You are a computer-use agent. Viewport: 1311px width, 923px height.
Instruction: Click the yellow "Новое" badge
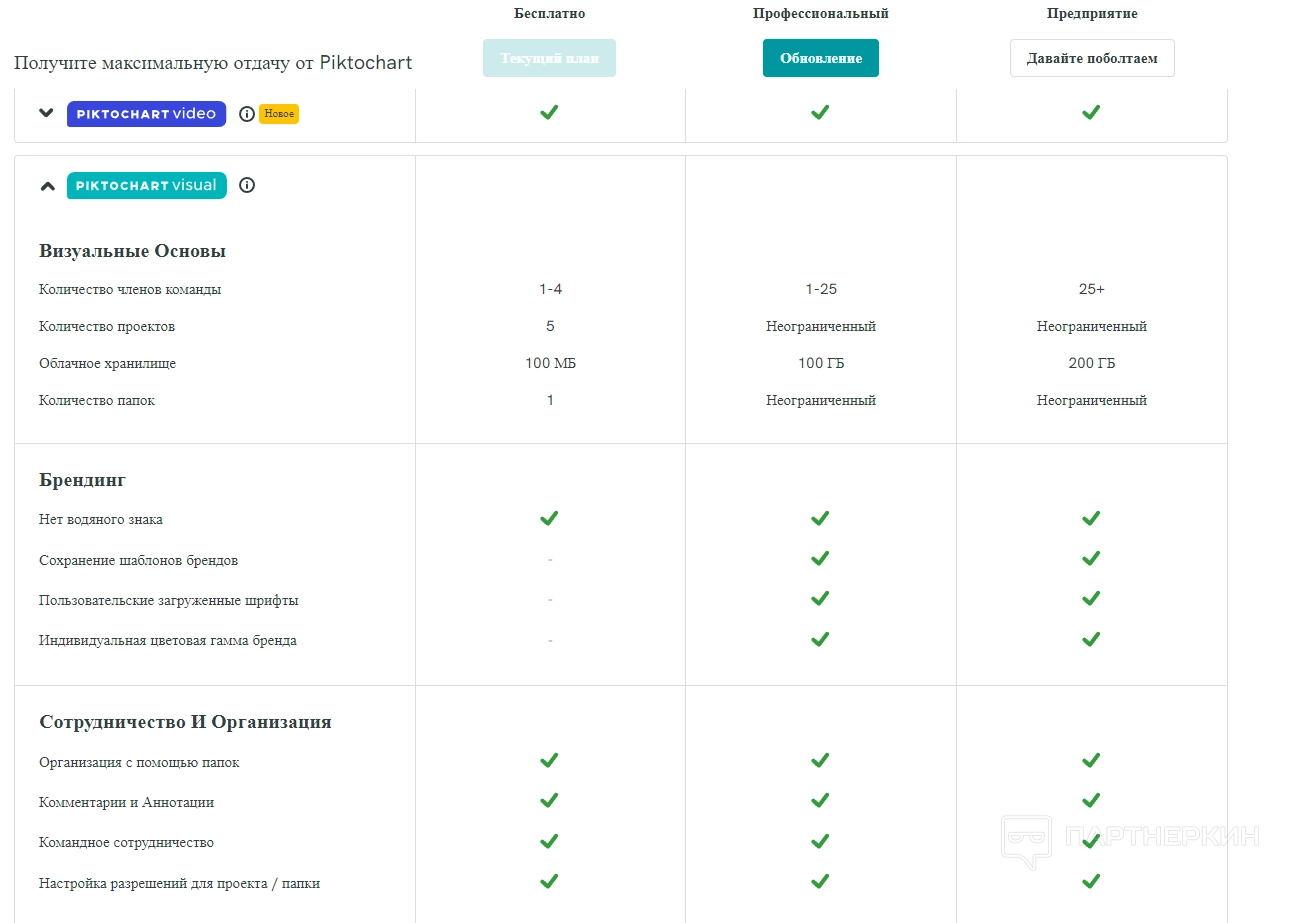pyautogui.click(x=279, y=114)
